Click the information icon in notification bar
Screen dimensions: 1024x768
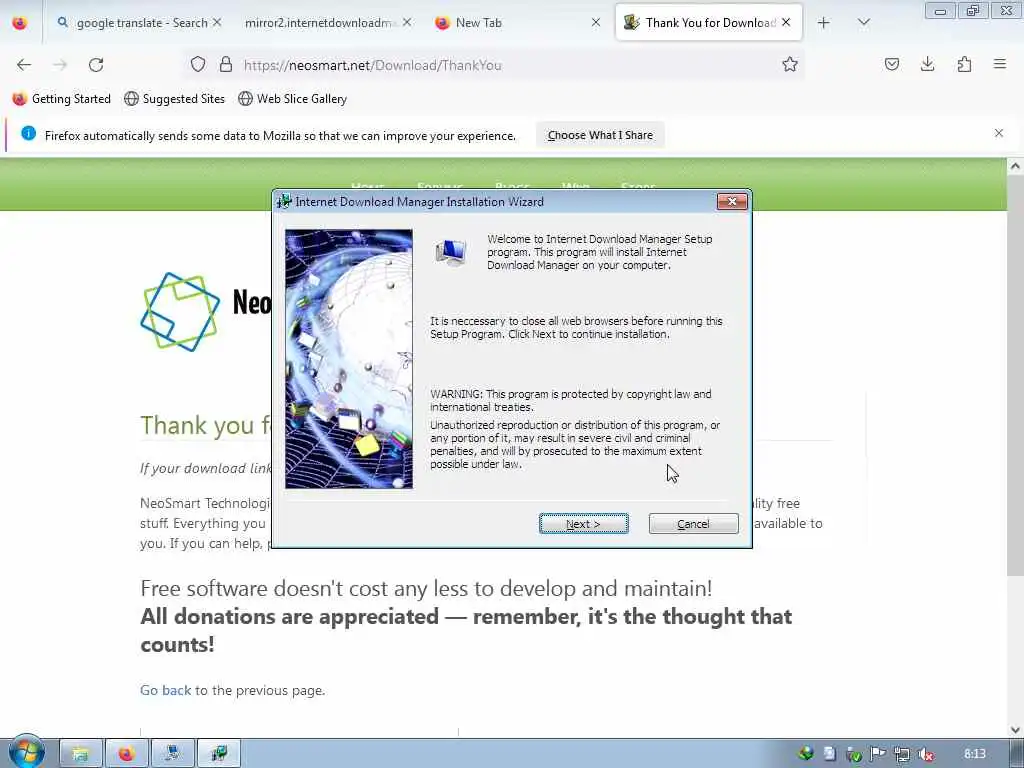tap(28, 133)
